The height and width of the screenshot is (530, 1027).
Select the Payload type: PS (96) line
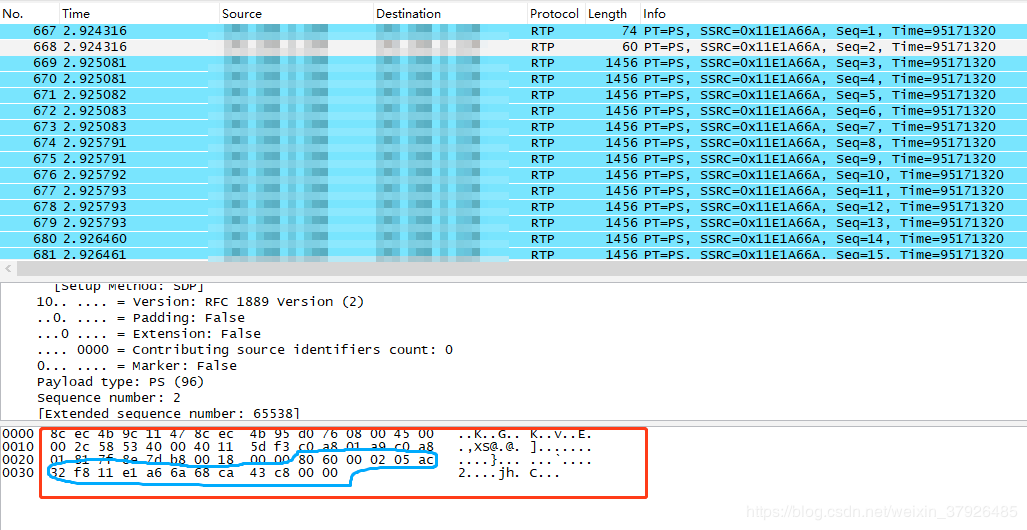[121, 382]
